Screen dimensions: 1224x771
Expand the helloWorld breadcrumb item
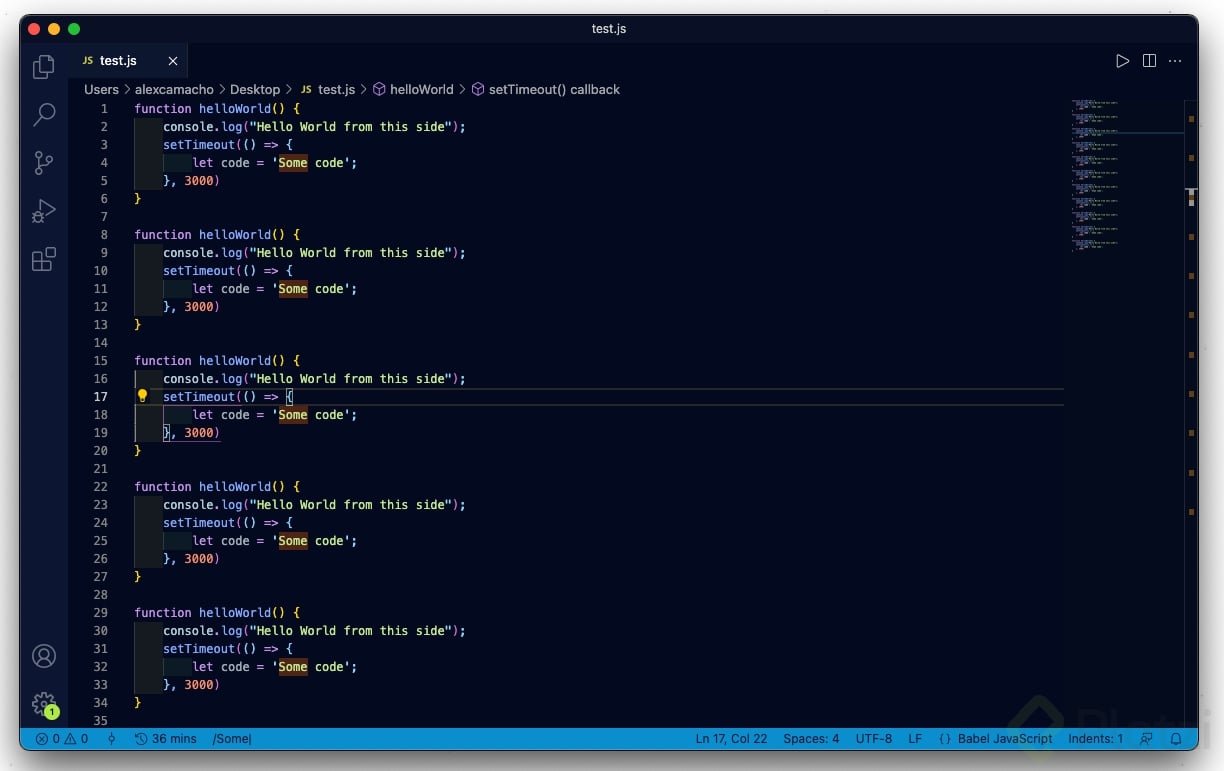click(422, 89)
